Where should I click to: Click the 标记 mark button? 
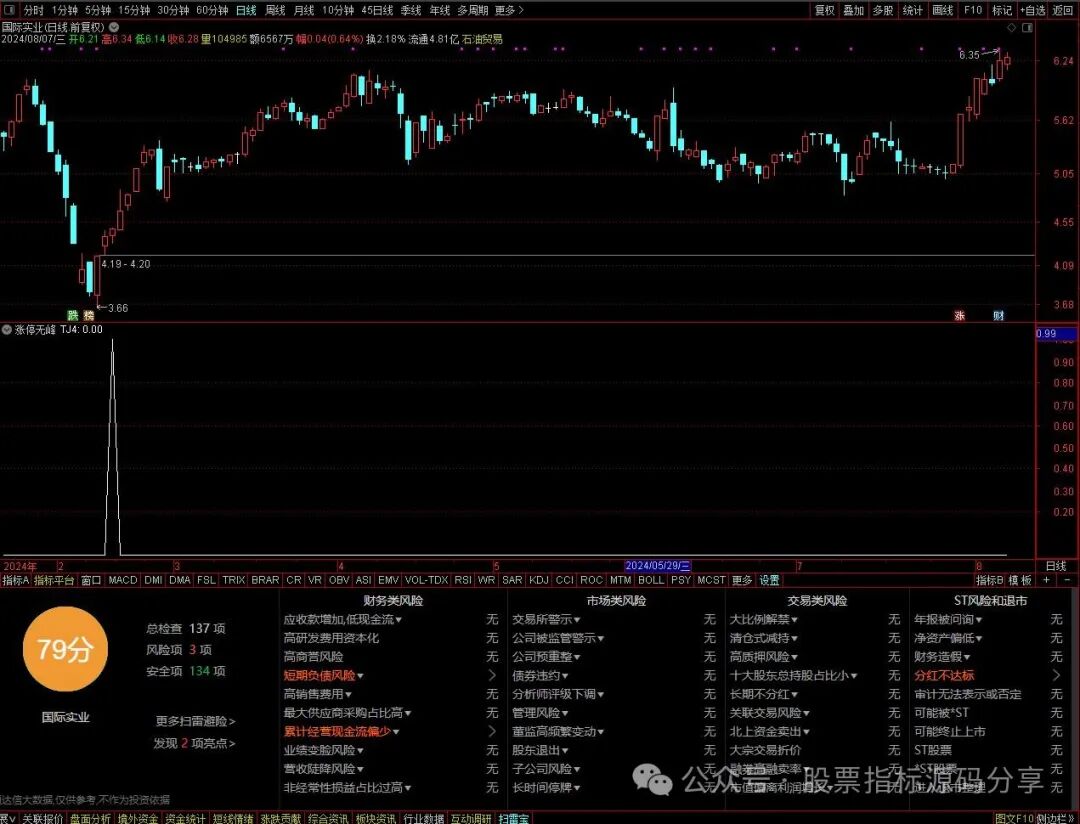point(1001,10)
